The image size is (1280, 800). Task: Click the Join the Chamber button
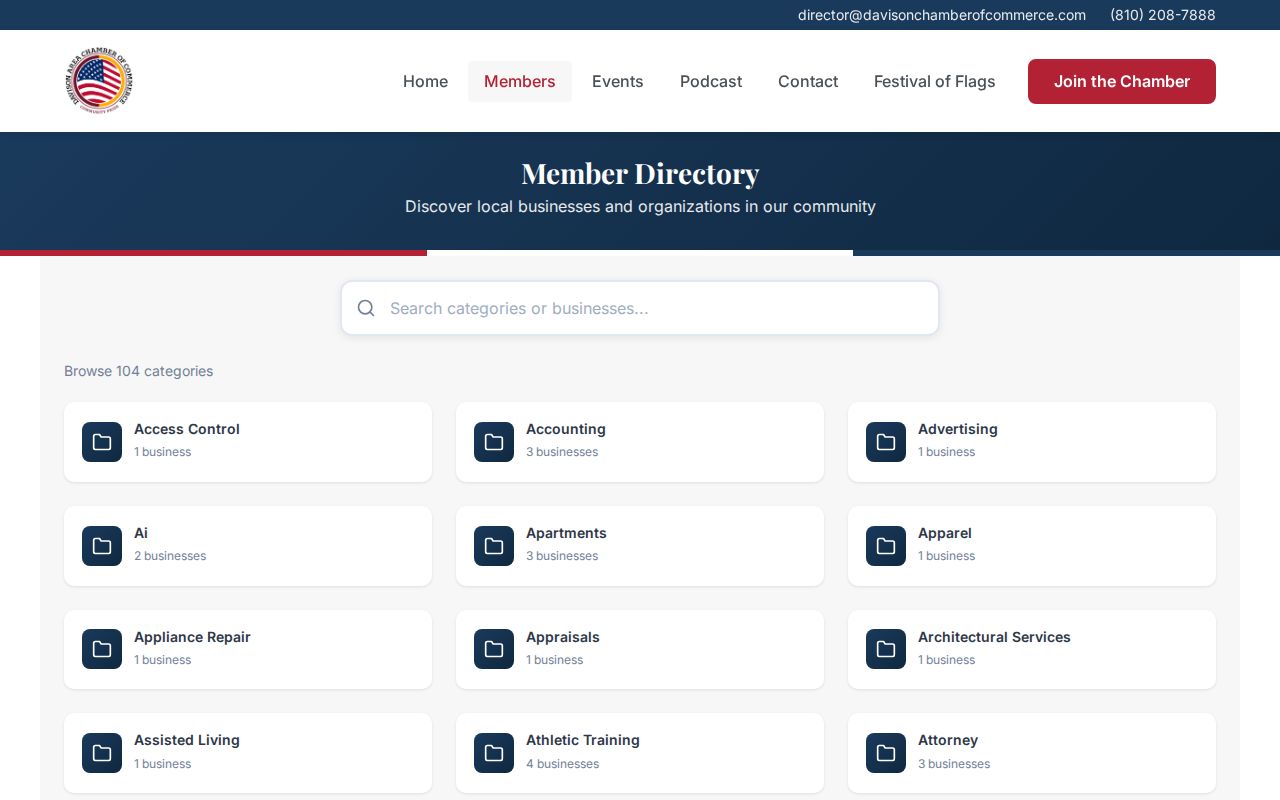click(1122, 81)
